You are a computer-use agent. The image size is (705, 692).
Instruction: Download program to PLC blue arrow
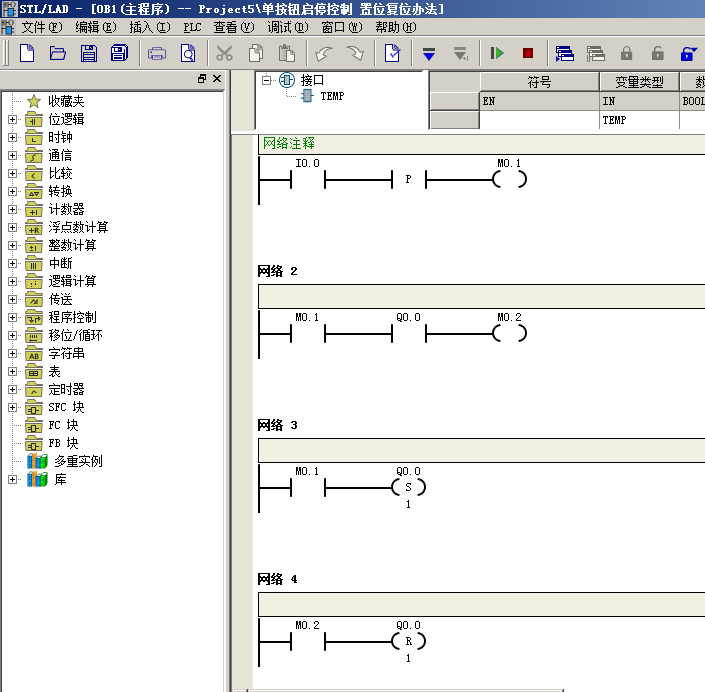pos(429,54)
